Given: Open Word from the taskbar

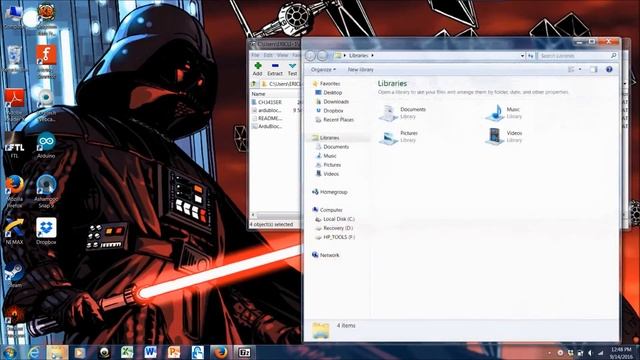Looking at the screenshot, I should [x=150, y=353].
